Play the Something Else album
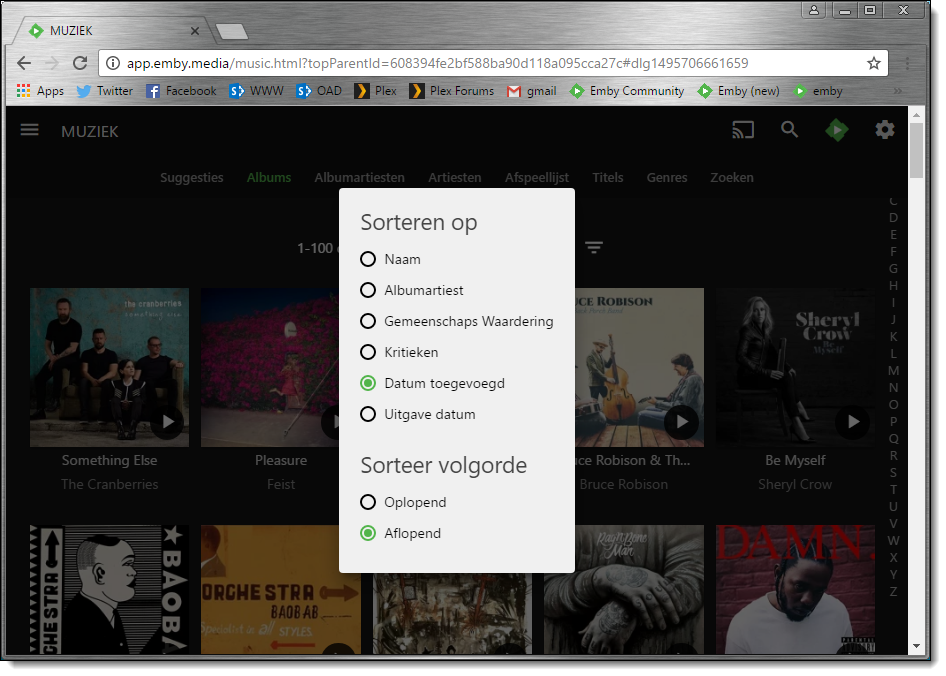The height and width of the screenshot is (676, 946). pyautogui.click(x=168, y=421)
